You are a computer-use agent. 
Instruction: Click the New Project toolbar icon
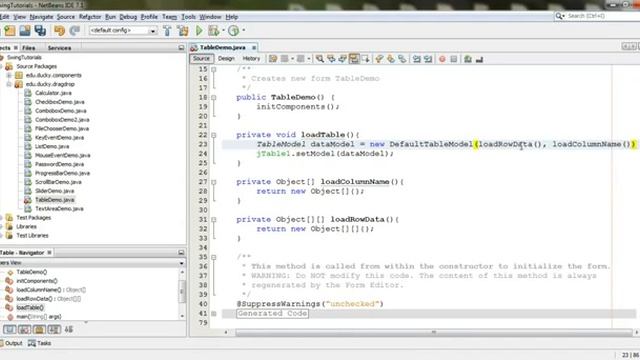[10, 31]
